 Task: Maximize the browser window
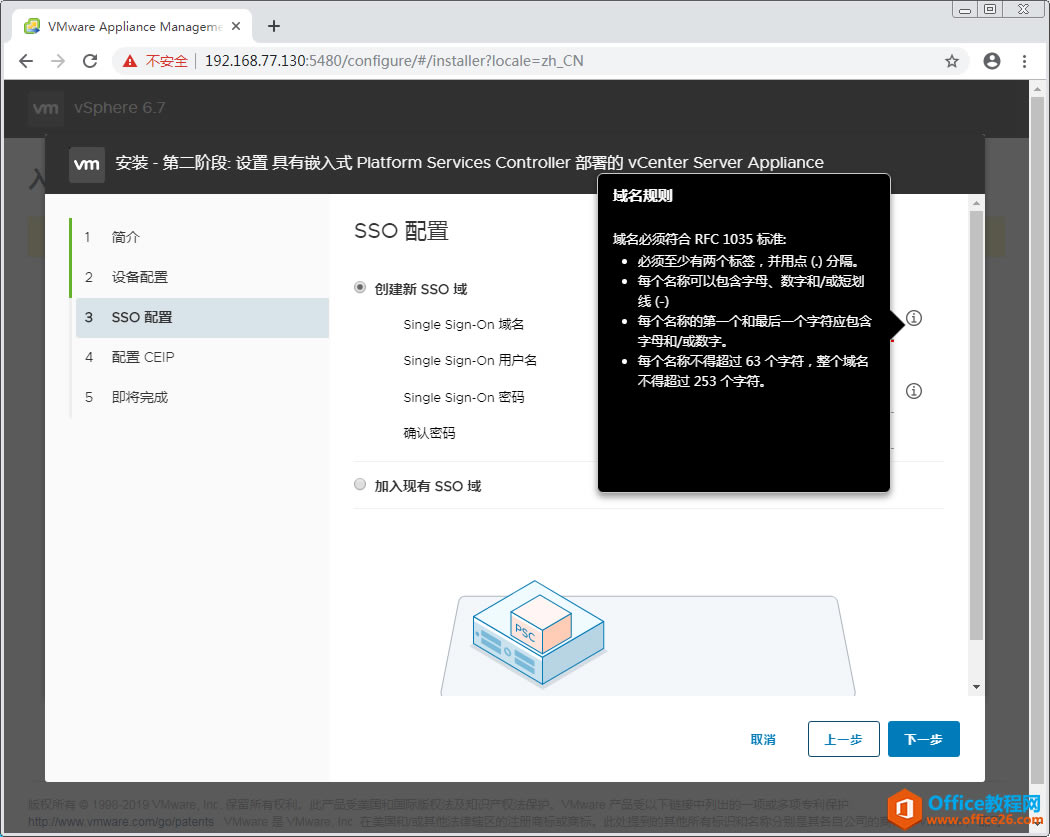990,9
